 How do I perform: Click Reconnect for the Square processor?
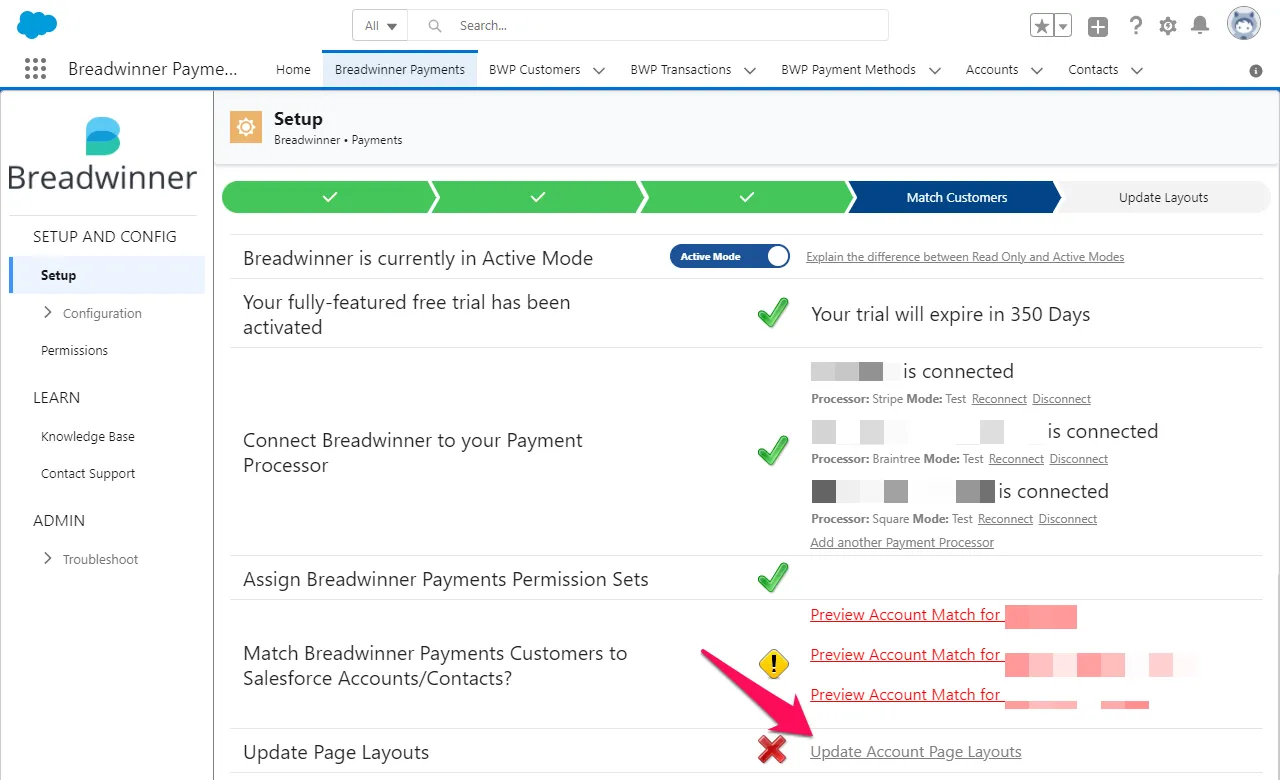pyautogui.click(x=1005, y=519)
